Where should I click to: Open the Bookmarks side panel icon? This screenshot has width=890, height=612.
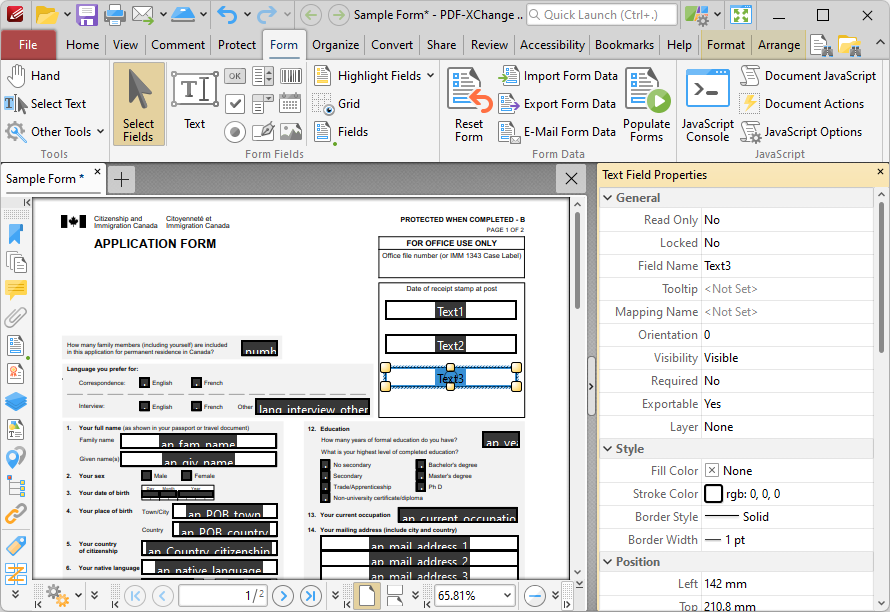(x=15, y=234)
